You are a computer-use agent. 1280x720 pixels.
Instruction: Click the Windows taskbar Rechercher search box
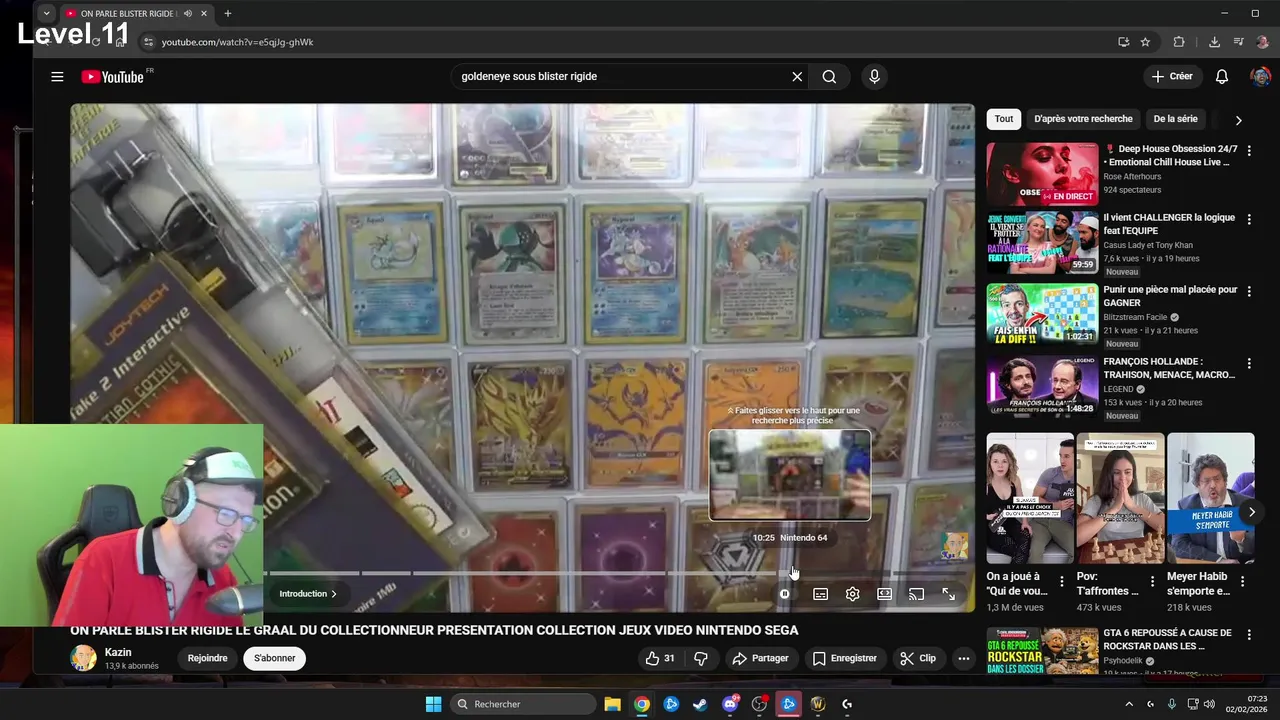pyautogui.click(x=522, y=704)
